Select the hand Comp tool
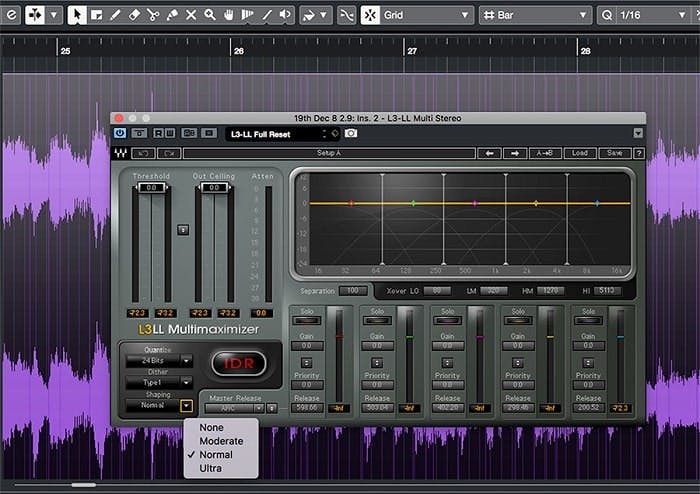 (x=229, y=15)
